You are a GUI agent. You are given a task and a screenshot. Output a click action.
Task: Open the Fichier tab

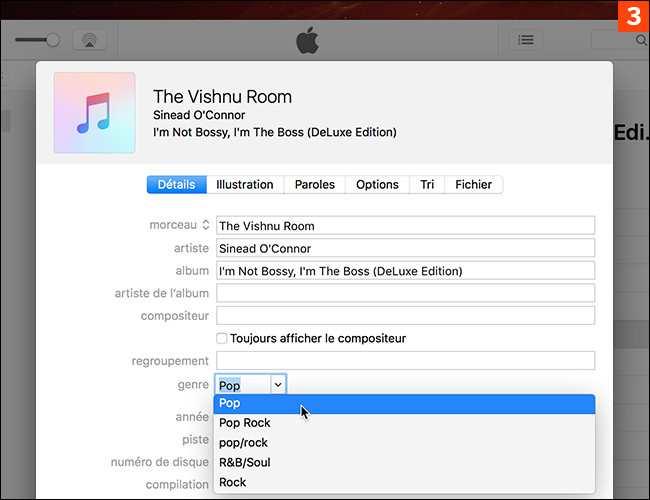coord(473,185)
